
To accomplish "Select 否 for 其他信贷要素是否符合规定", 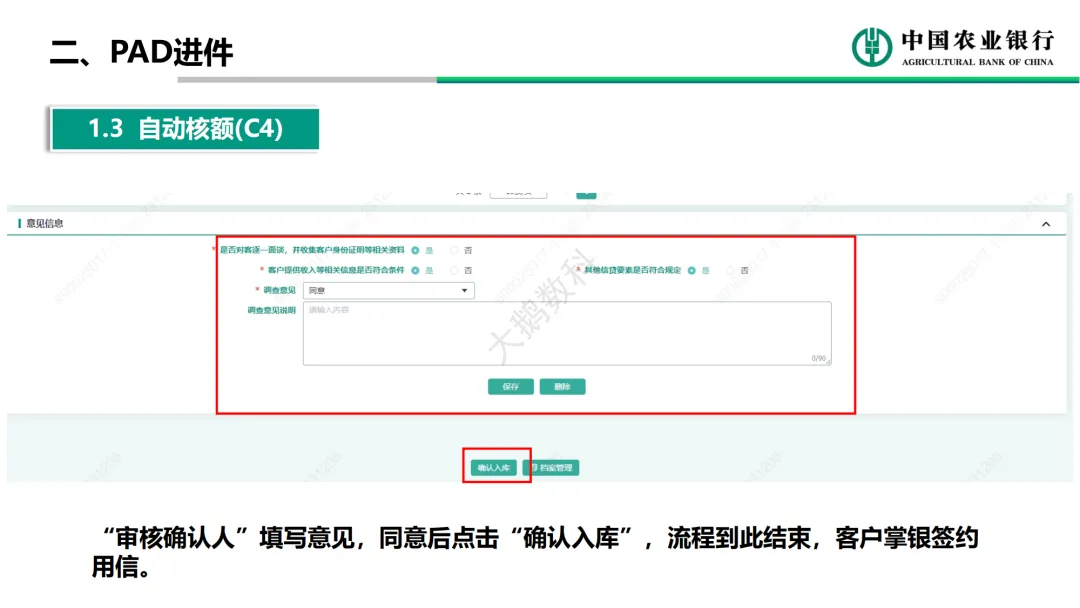I will (x=731, y=270).
